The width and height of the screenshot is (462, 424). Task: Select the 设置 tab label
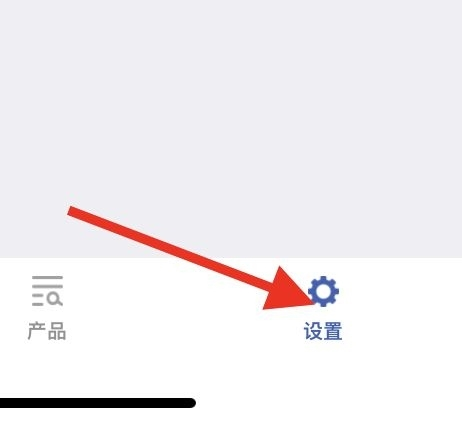click(x=323, y=331)
